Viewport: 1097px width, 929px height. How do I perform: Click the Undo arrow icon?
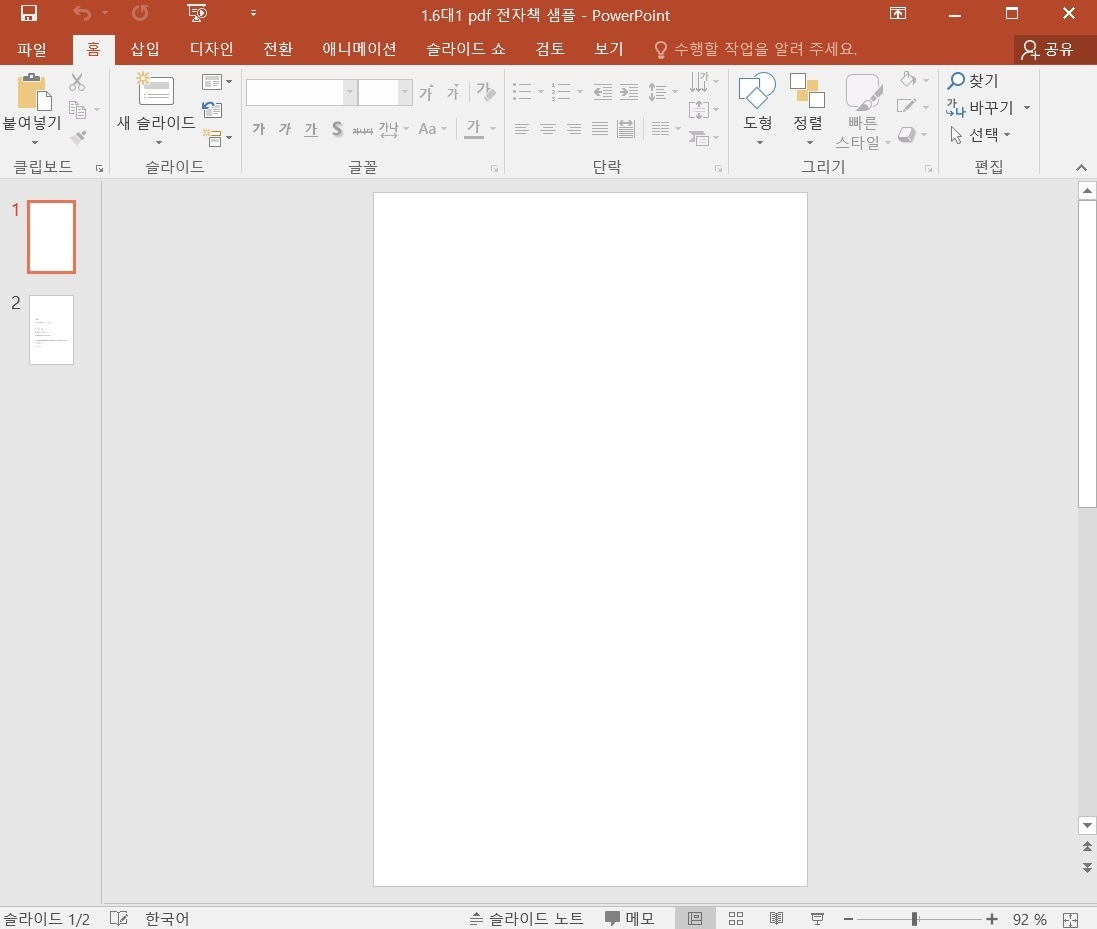tap(83, 13)
